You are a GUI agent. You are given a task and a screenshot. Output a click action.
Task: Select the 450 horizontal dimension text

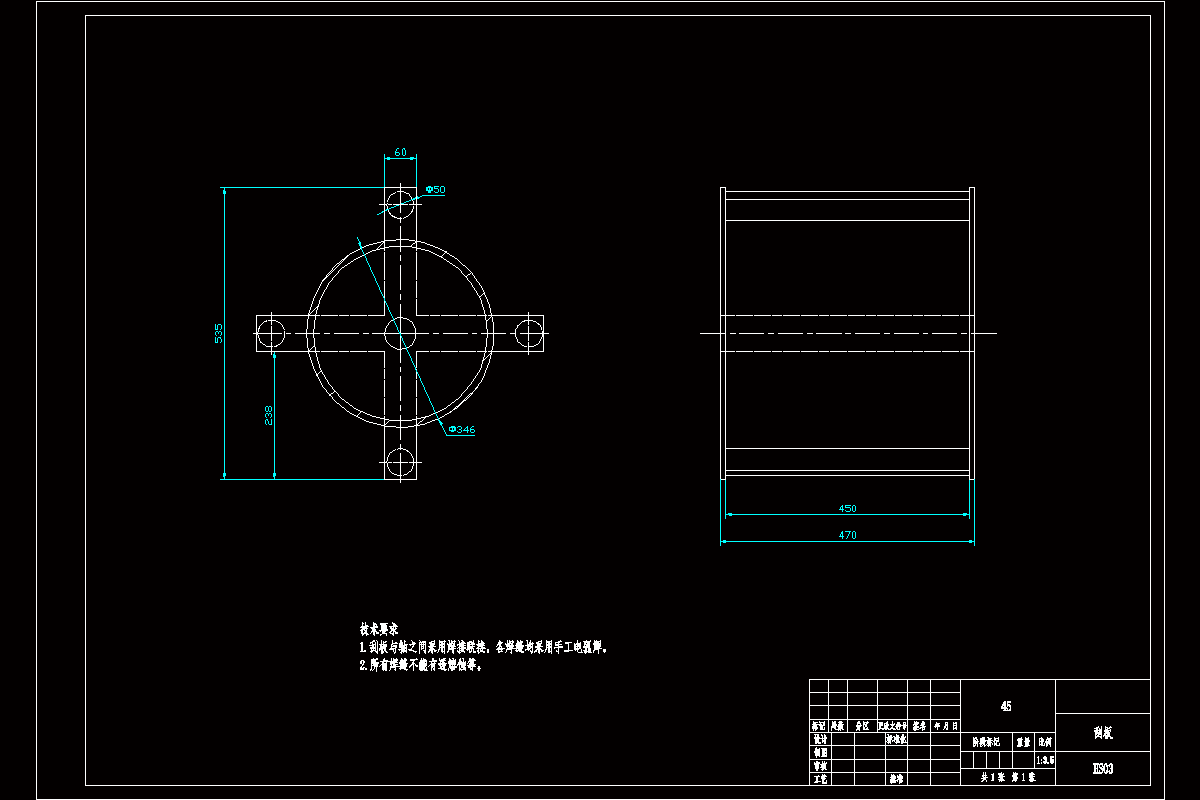pos(847,509)
